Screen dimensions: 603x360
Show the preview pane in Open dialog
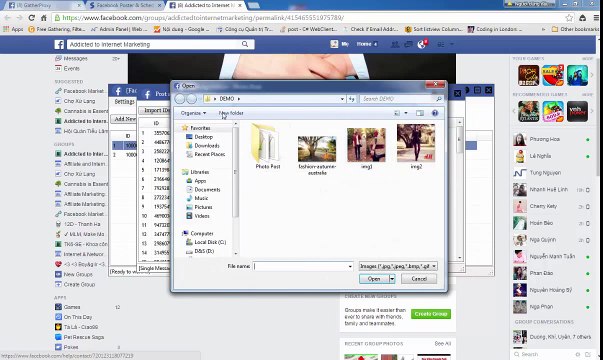point(420,113)
